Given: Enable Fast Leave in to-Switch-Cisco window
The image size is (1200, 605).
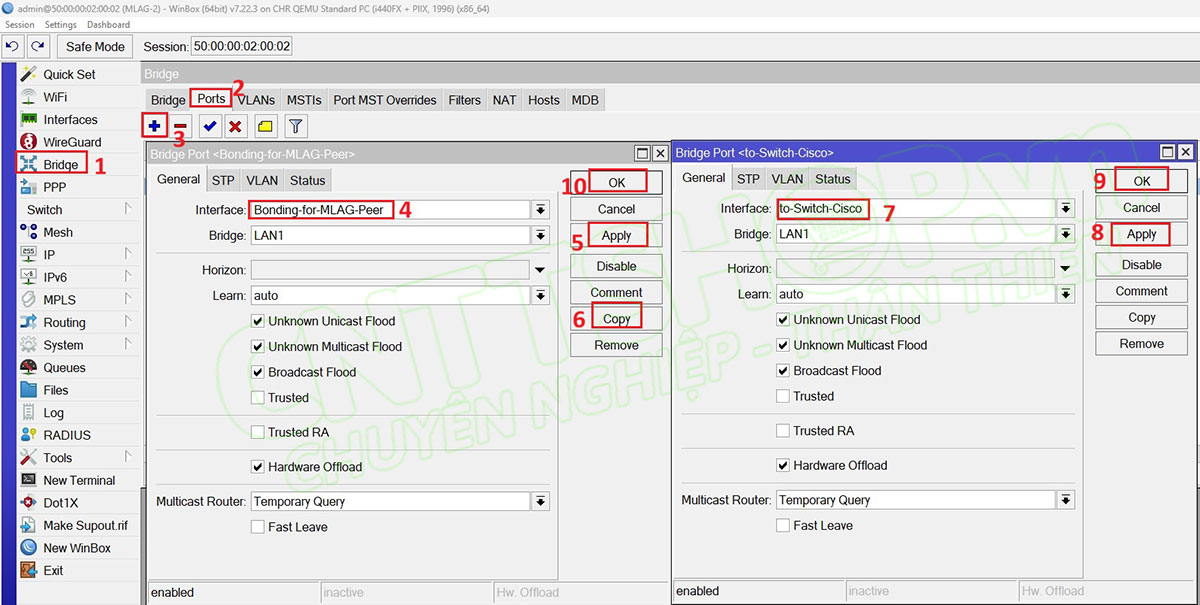Looking at the screenshot, I should (x=783, y=525).
